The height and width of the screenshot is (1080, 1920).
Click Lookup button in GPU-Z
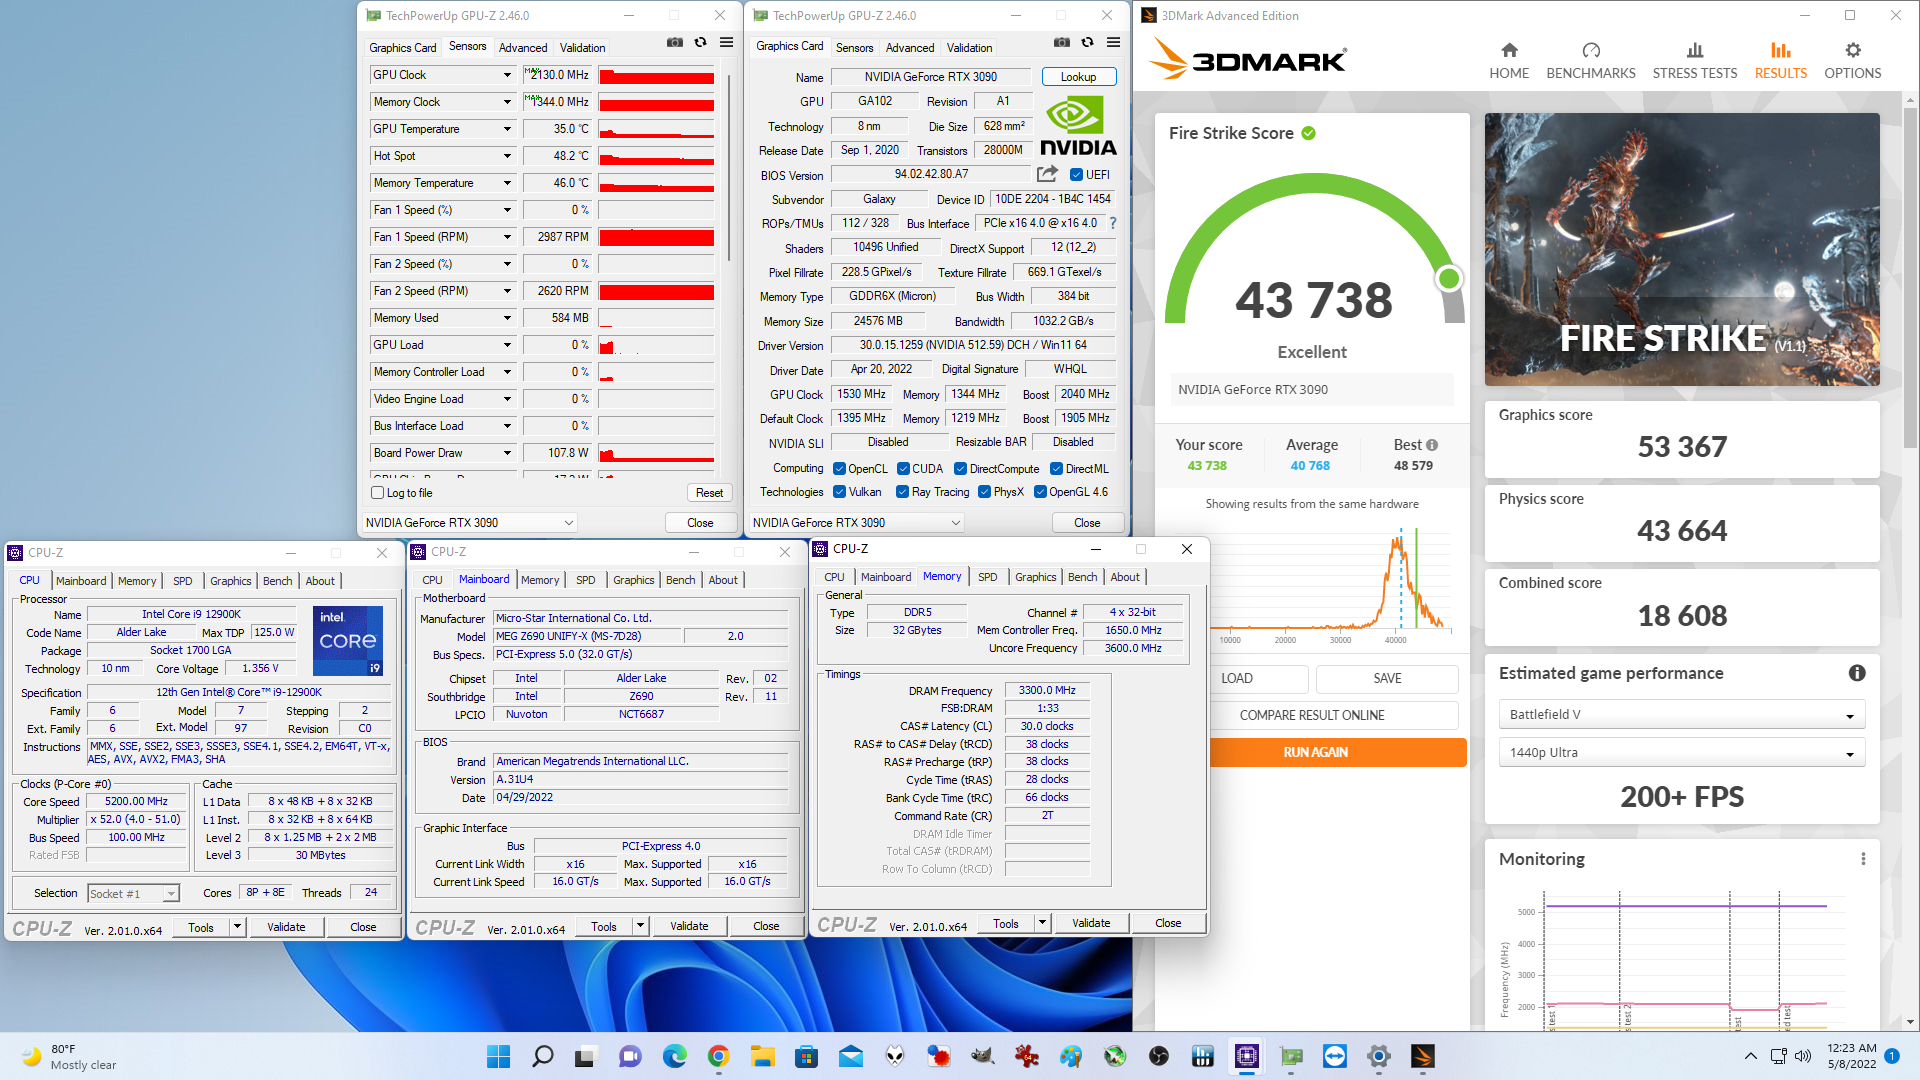tap(1078, 77)
